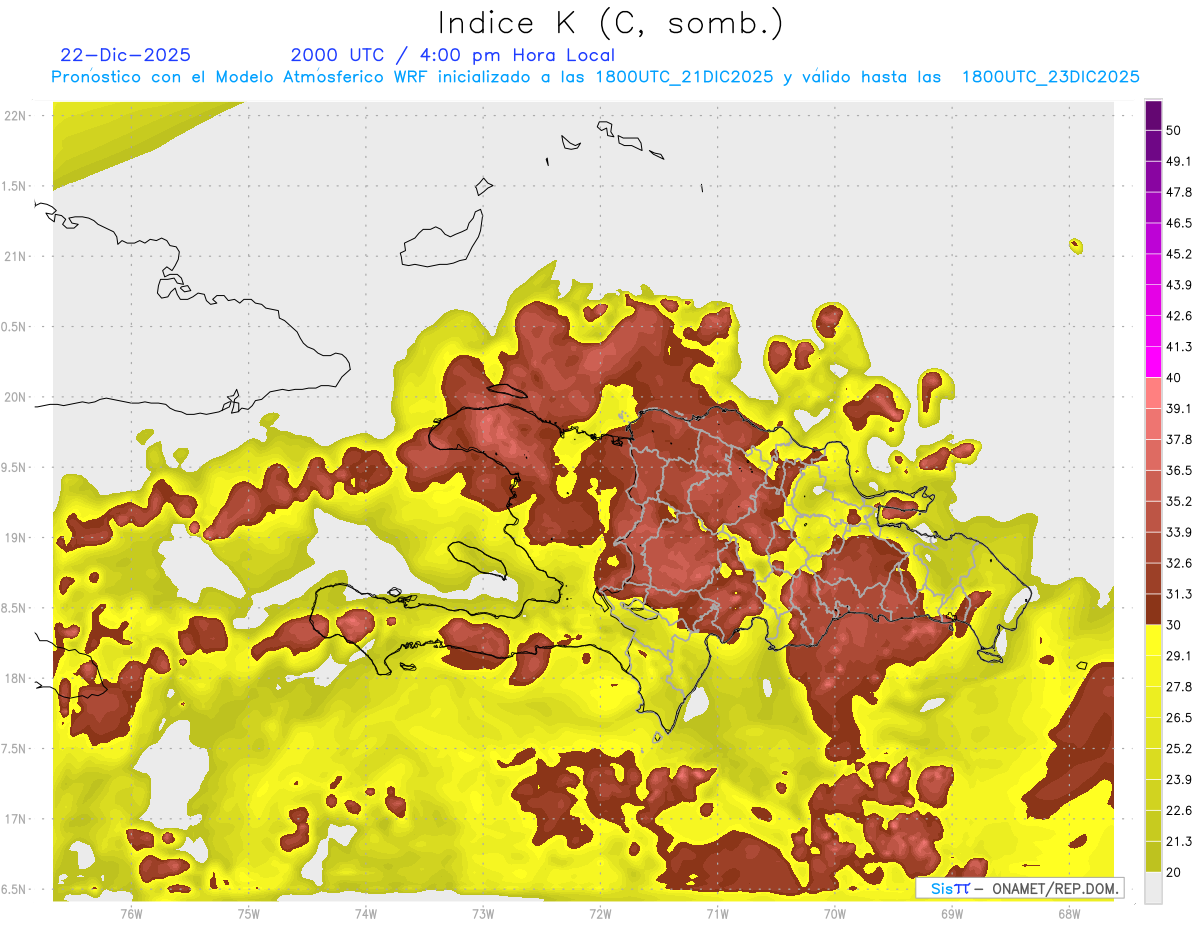Click the legend value '40'
Viewport: 1200px width, 927px height.
point(1174,378)
